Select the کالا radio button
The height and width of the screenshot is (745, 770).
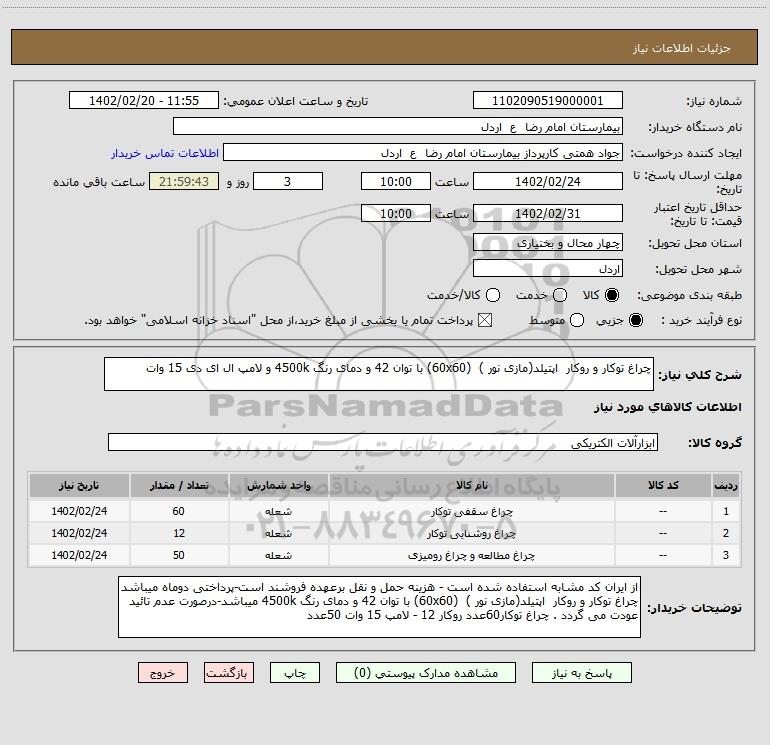pyautogui.click(x=612, y=295)
